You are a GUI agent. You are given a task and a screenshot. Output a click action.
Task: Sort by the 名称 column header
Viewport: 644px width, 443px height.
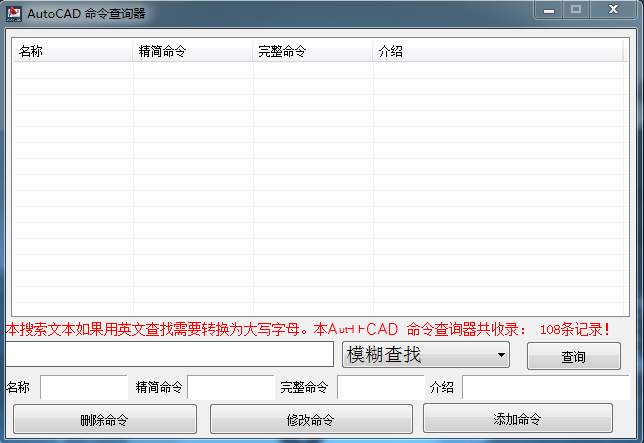point(72,51)
